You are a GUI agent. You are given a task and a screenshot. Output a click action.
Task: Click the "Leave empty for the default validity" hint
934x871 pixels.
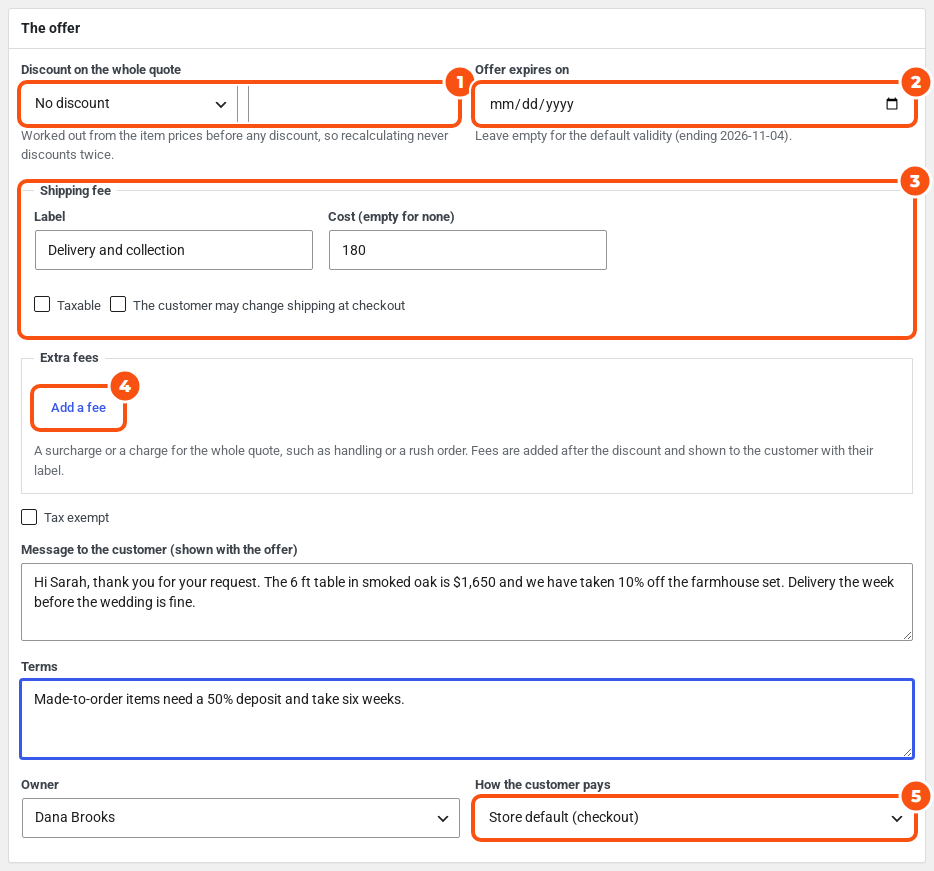pyautogui.click(x=633, y=136)
